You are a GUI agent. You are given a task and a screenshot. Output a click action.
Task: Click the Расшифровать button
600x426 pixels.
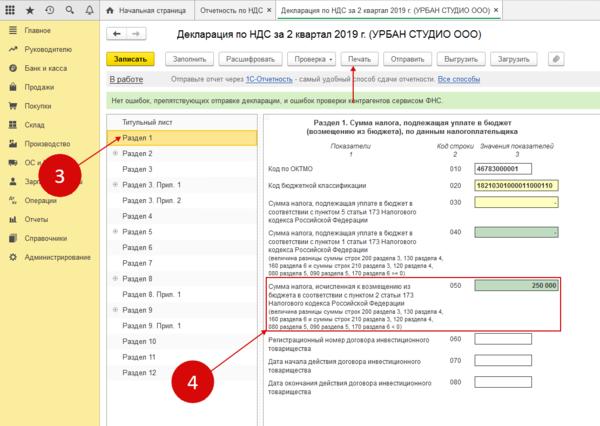[250, 59]
